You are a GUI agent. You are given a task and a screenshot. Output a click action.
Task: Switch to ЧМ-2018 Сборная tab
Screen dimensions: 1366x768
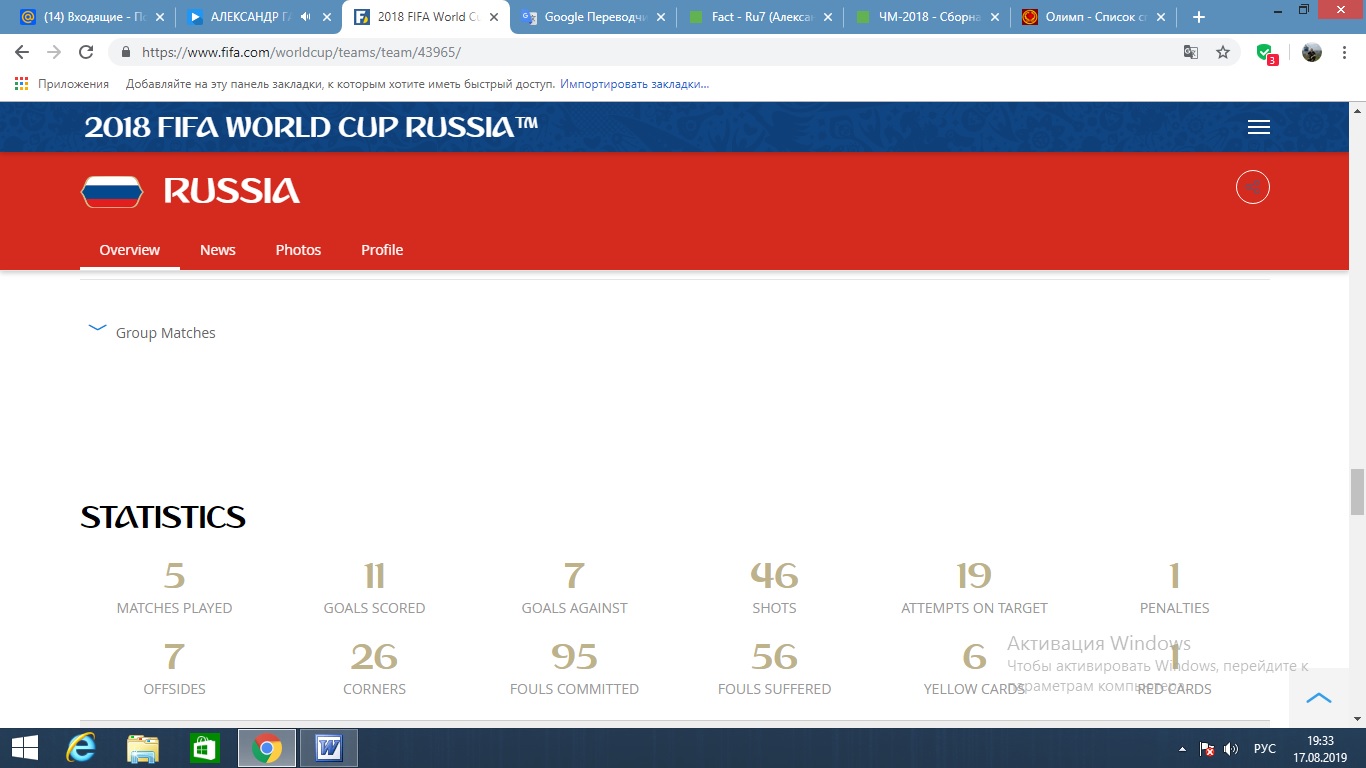(925, 17)
